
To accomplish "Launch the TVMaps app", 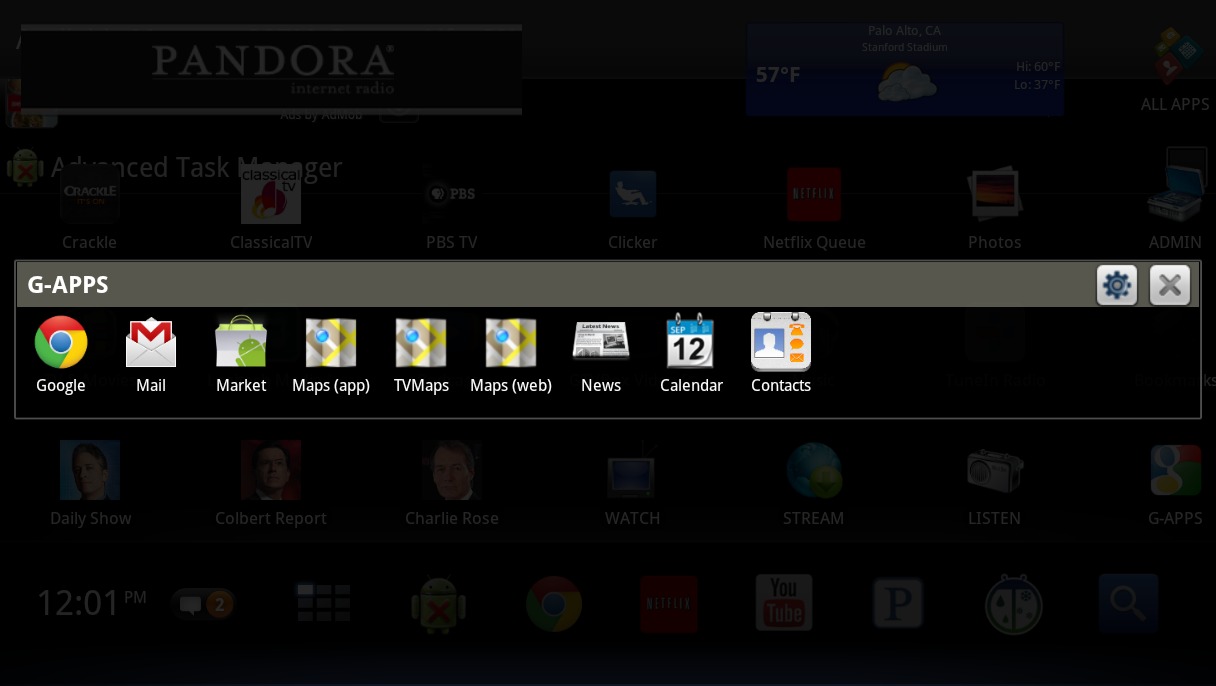I will [x=421, y=354].
